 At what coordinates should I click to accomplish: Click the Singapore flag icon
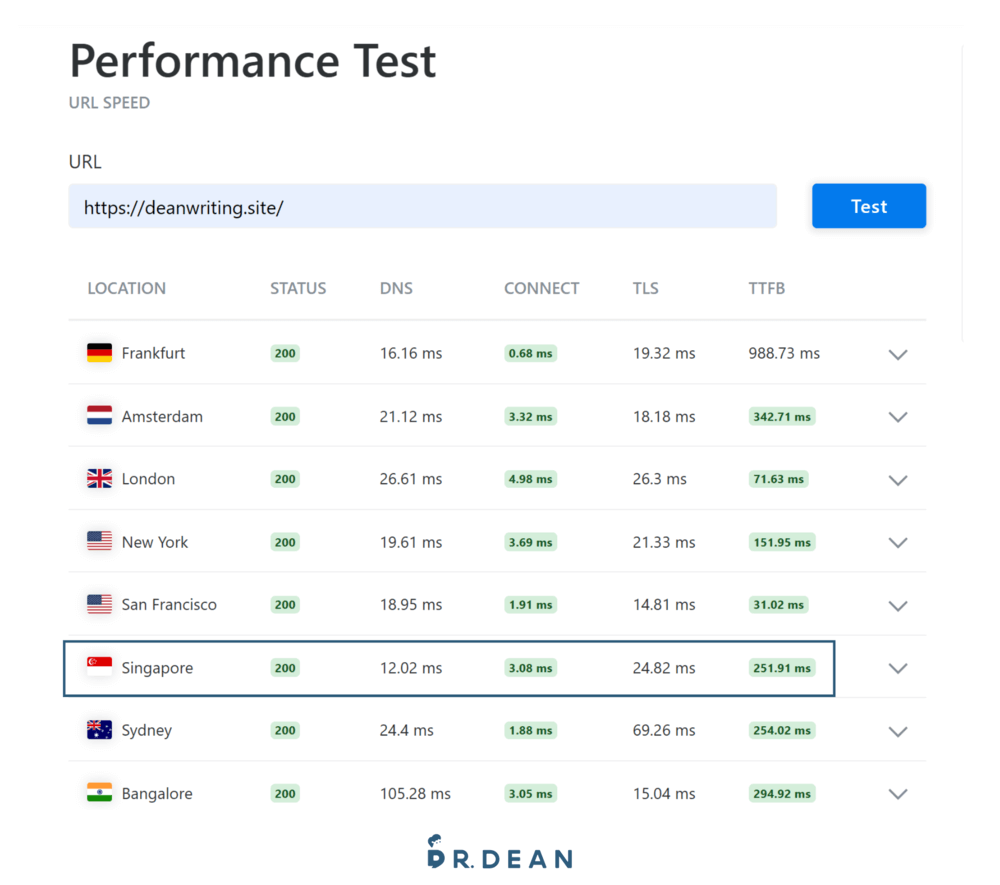click(99, 667)
